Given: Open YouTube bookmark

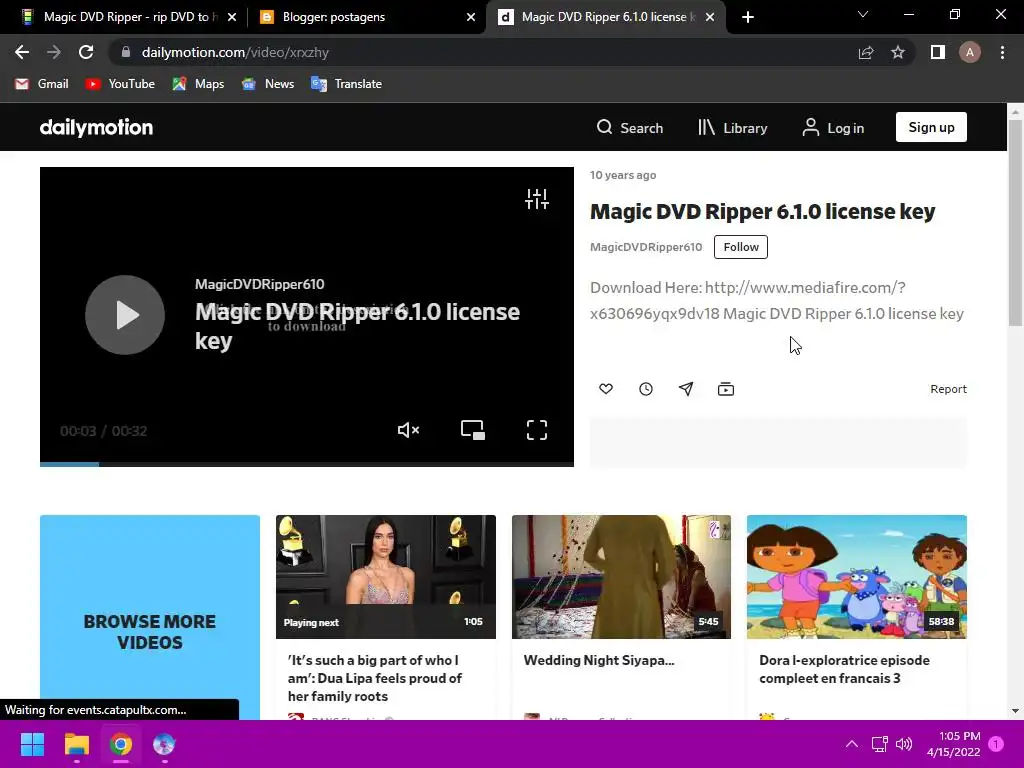Looking at the screenshot, I should [120, 84].
